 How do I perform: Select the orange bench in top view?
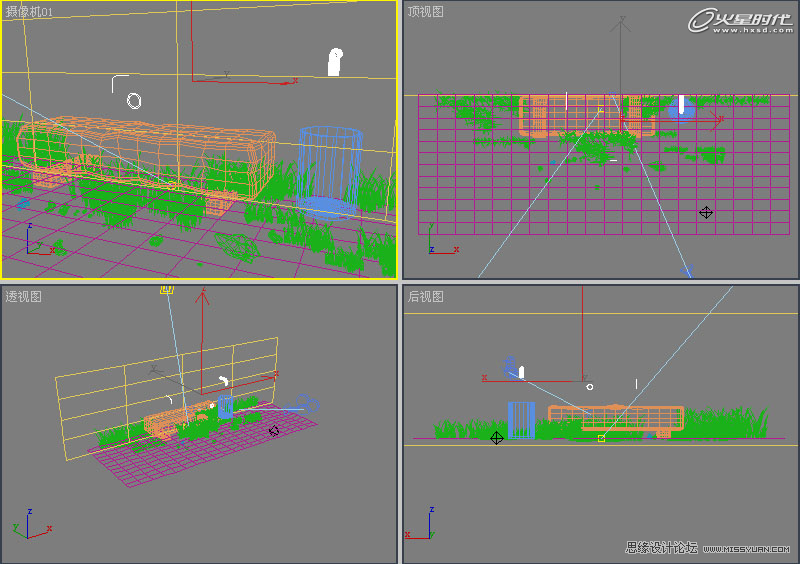point(587,116)
